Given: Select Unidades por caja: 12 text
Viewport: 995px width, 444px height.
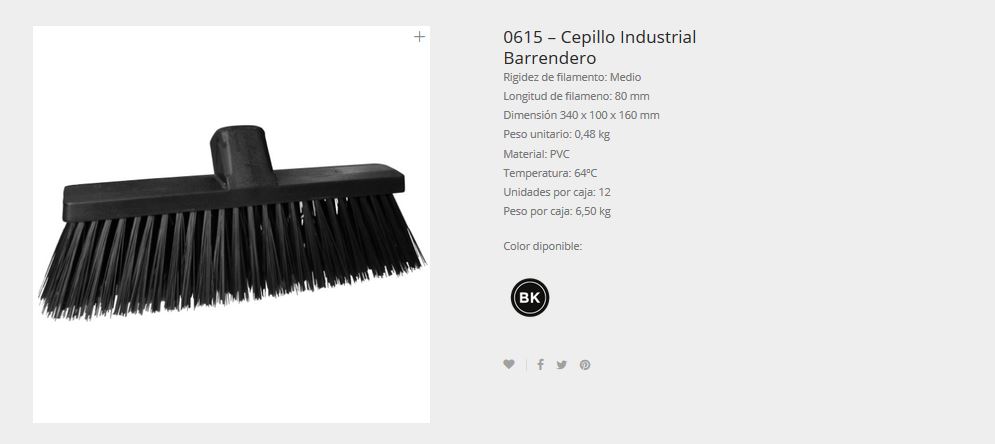Looking at the screenshot, I should coord(557,192).
